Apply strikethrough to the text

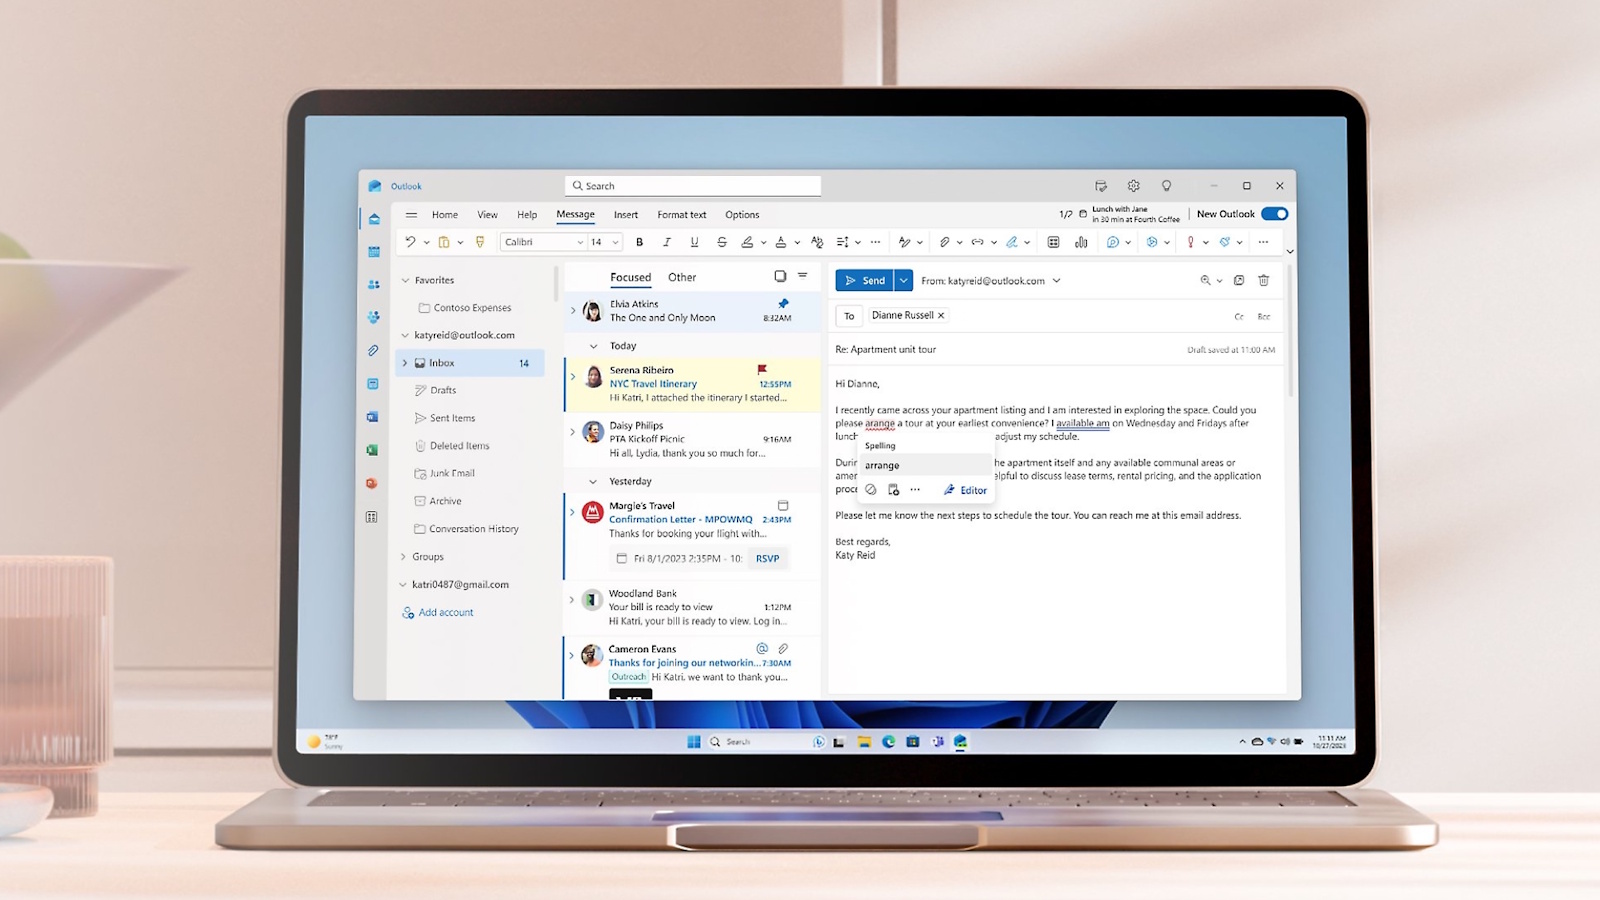(722, 242)
